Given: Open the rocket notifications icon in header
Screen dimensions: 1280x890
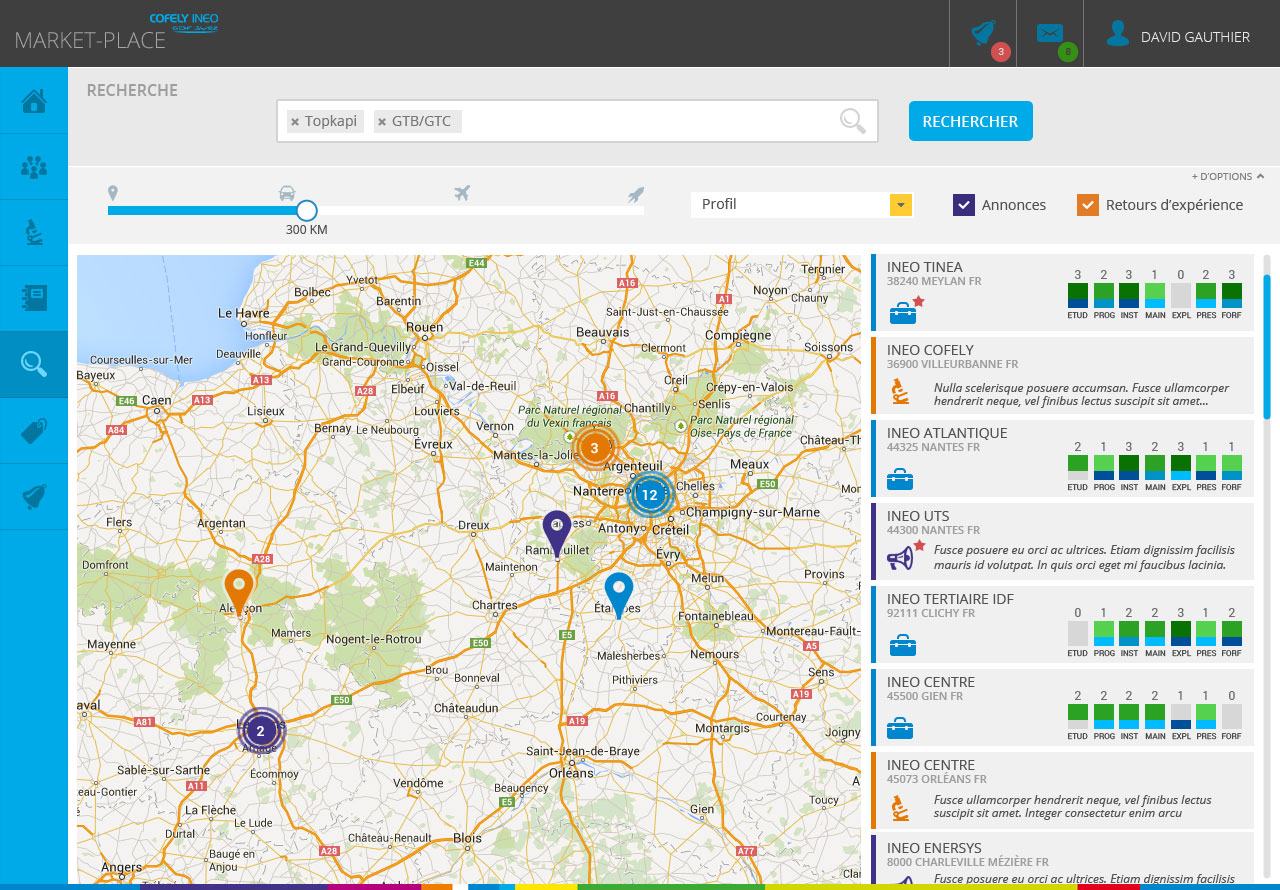Looking at the screenshot, I should pos(984,34).
